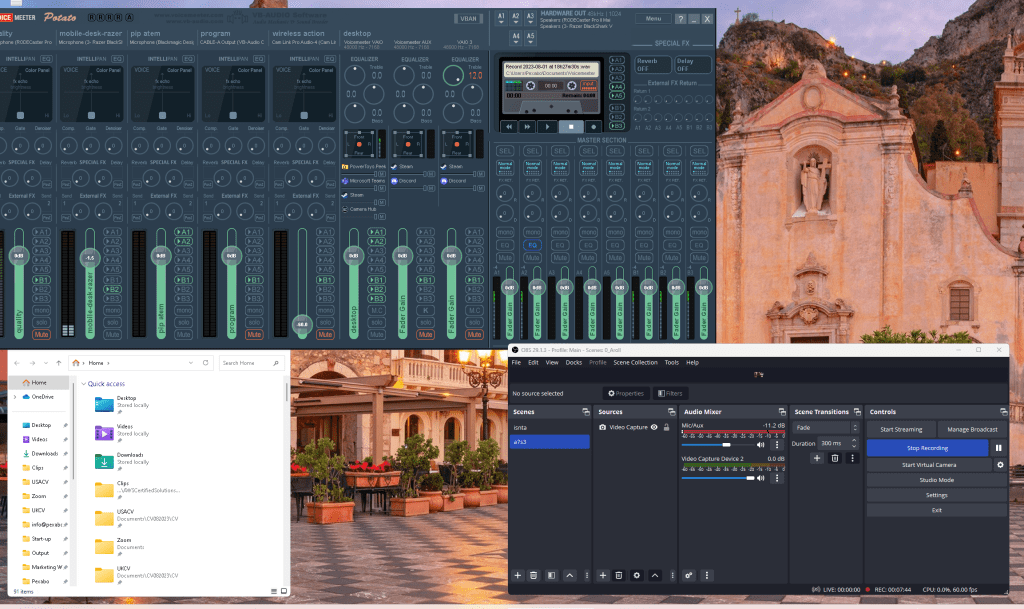Click the Voicemeeter Menu button
1024x609 pixels.
tap(653, 19)
